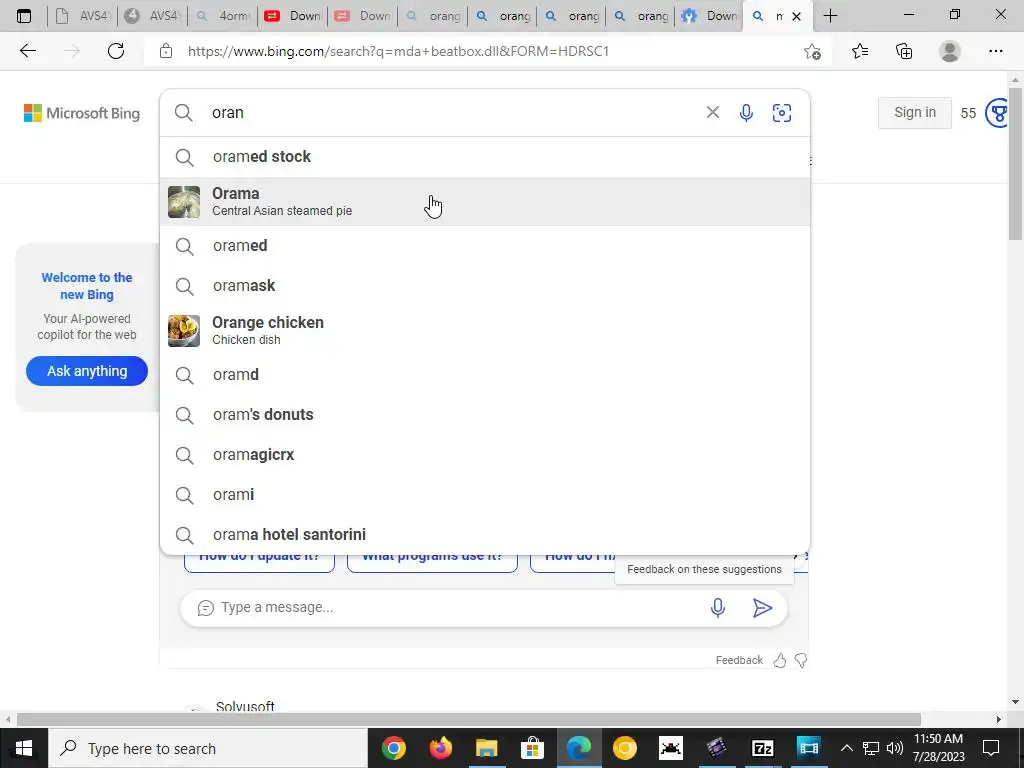This screenshot has height=768, width=1024.
Task: Open Microsoft Store from taskbar
Action: [532, 748]
